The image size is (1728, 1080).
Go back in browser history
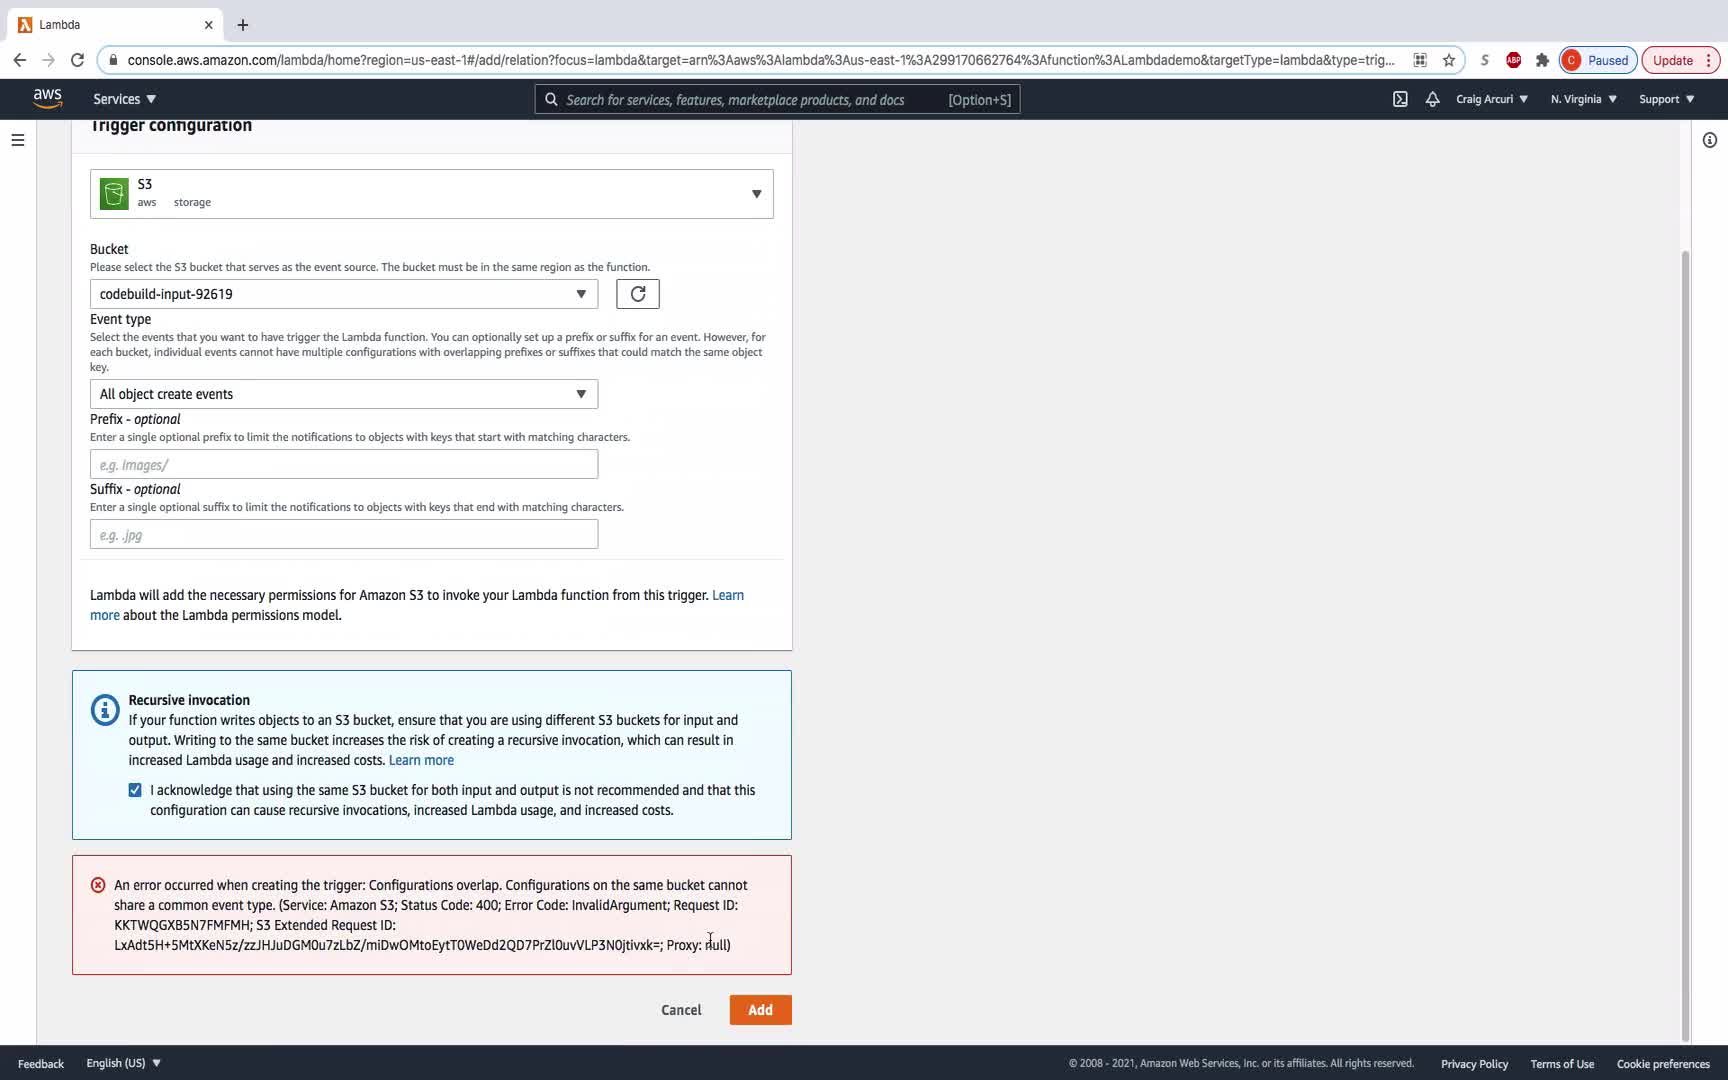tap(20, 60)
